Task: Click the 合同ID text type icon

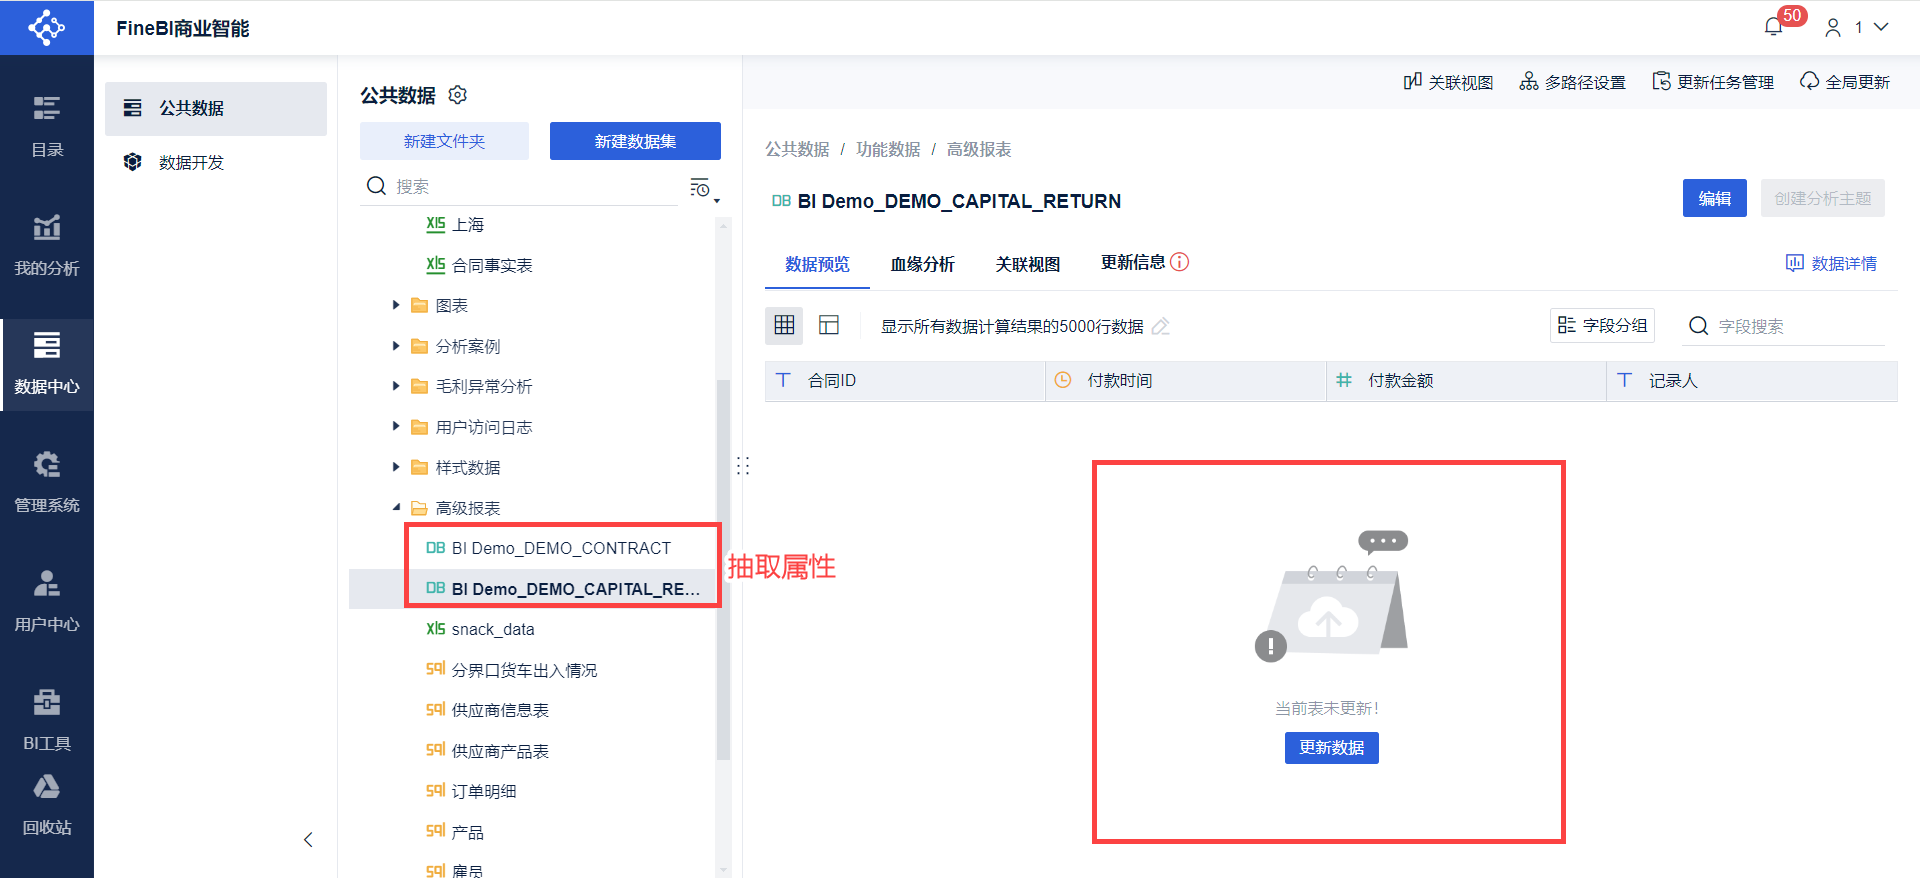Action: (x=783, y=380)
